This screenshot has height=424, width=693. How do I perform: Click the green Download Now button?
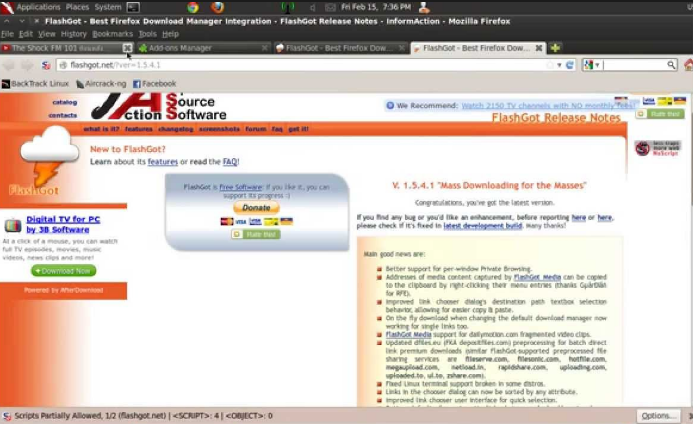pyautogui.click(x=64, y=271)
